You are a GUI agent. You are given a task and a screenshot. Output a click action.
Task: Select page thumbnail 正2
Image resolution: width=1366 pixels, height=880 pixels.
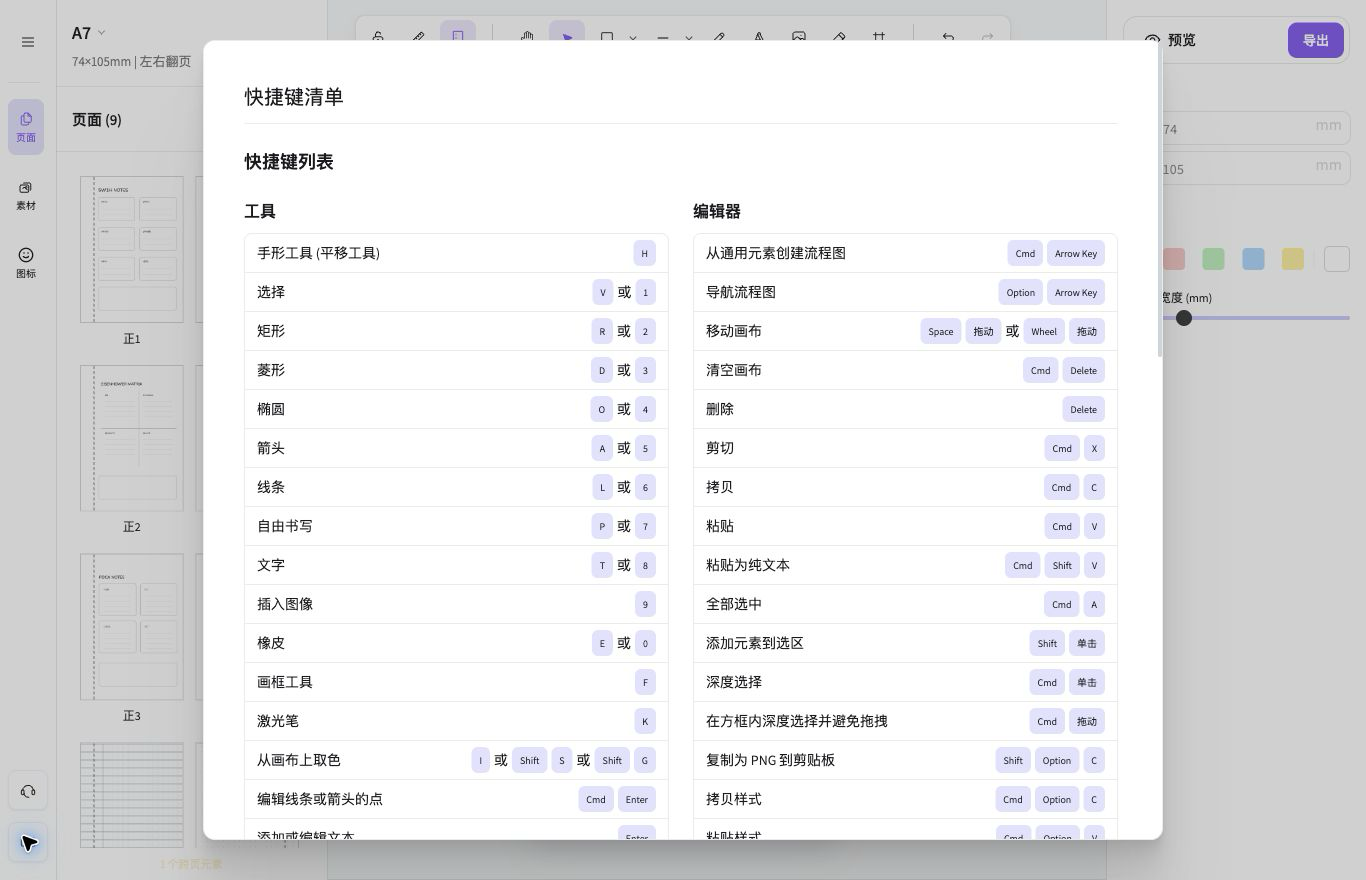132,438
